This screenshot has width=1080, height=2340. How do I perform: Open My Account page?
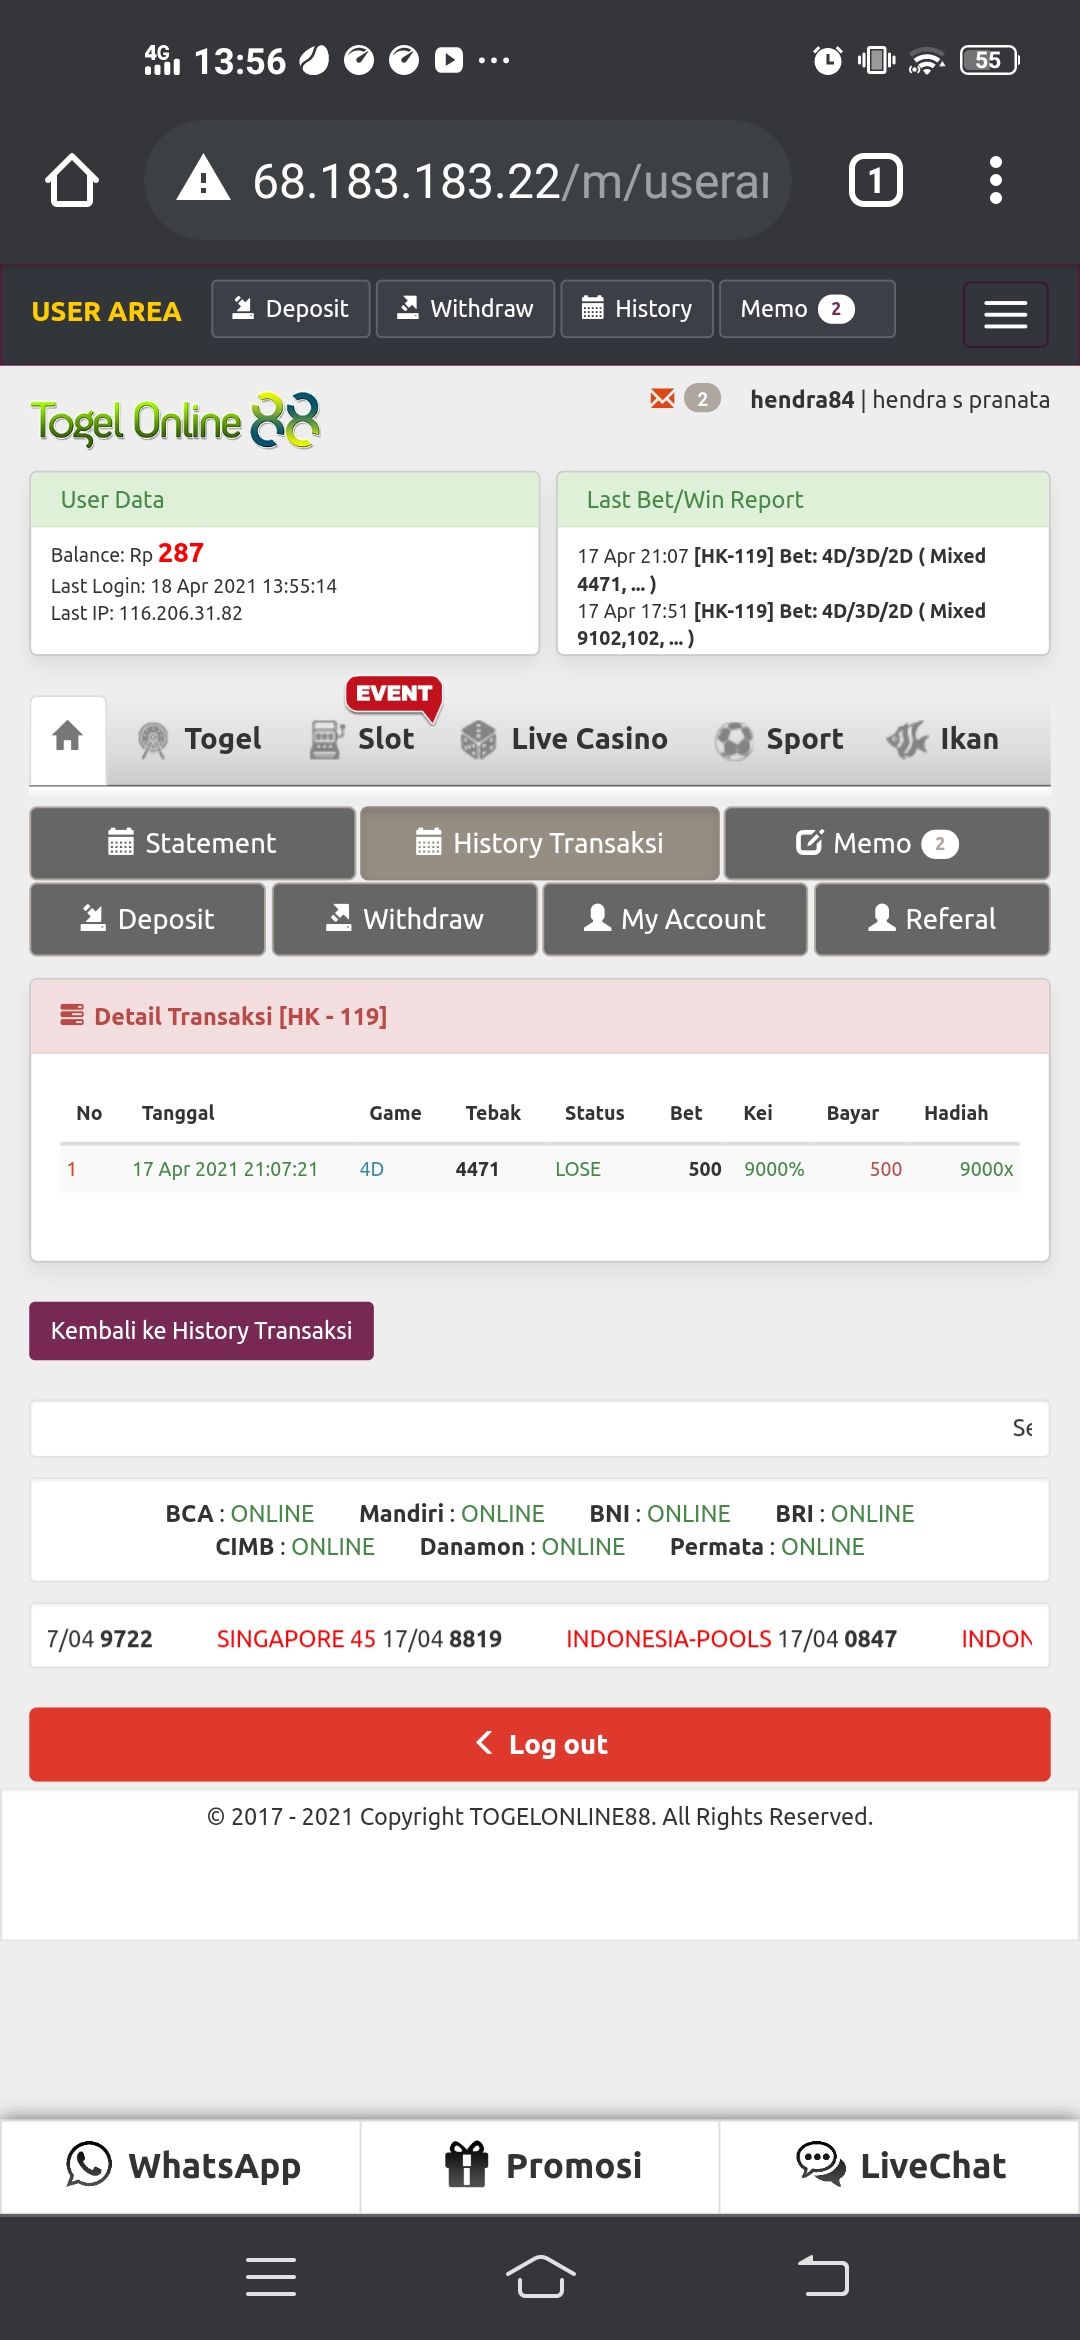pyautogui.click(x=675, y=919)
